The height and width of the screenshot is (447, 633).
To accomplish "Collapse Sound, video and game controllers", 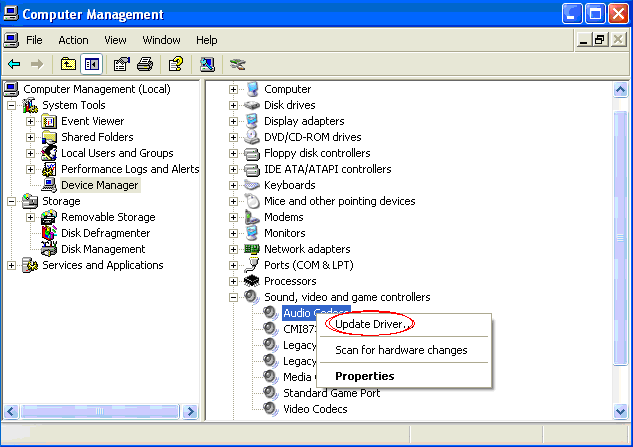I will (x=233, y=297).
